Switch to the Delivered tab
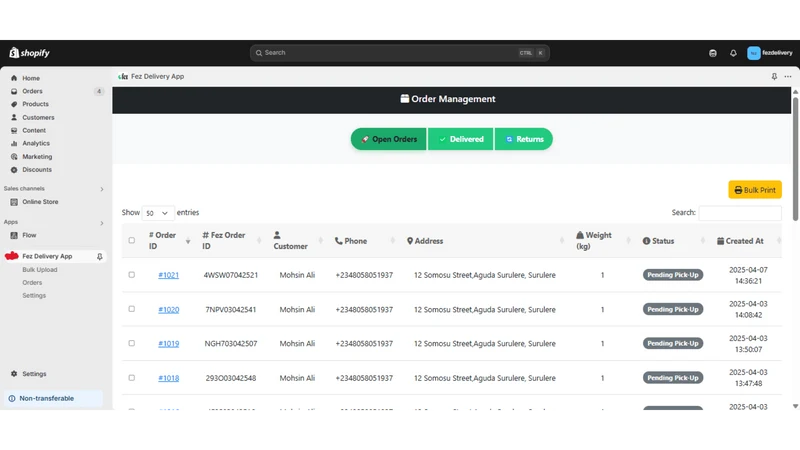This screenshot has width=800, height=450. coord(461,139)
